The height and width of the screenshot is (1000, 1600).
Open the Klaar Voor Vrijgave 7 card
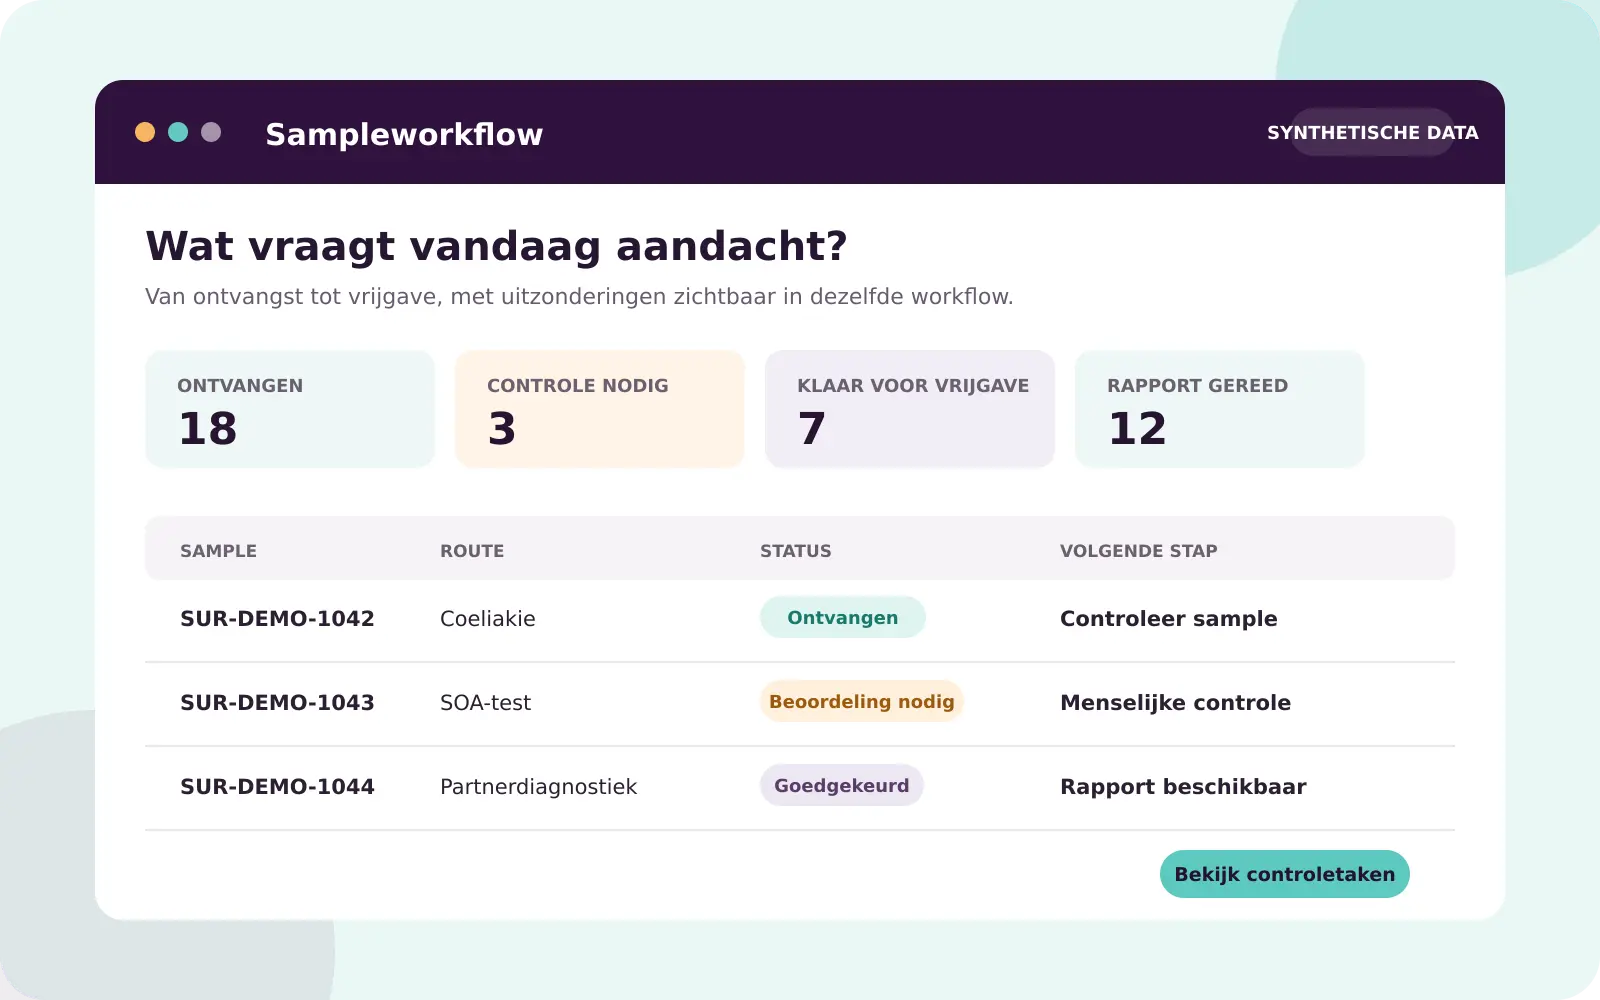click(910, 409)
